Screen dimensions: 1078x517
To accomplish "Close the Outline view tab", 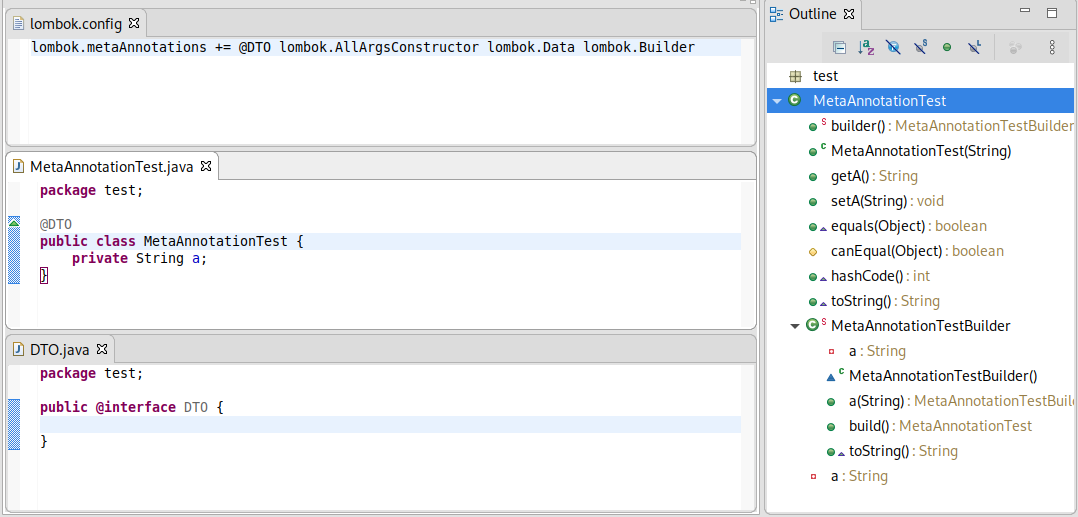I will tap(849, 13).
